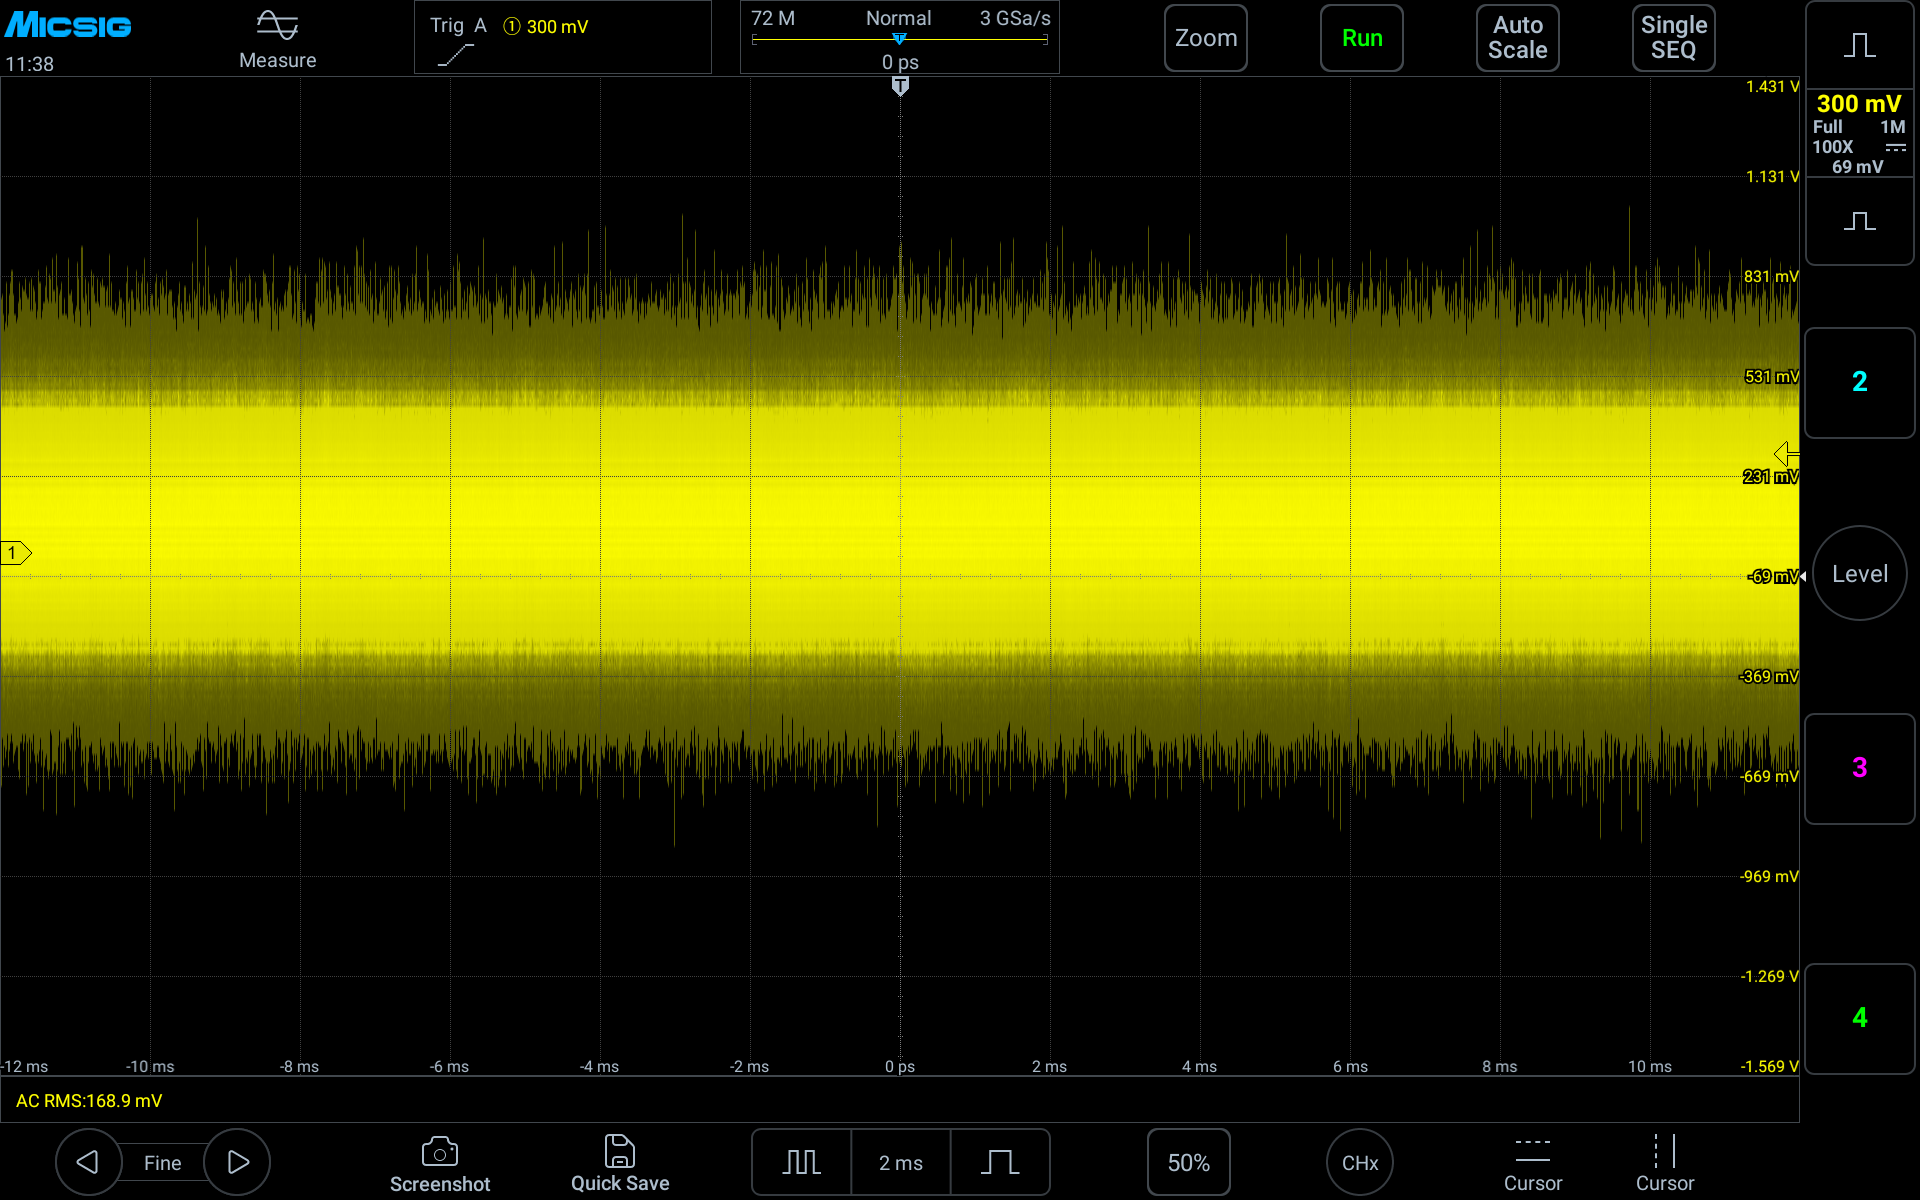Enable channel 4
The image size is (1920, 1200).
1860,1018
